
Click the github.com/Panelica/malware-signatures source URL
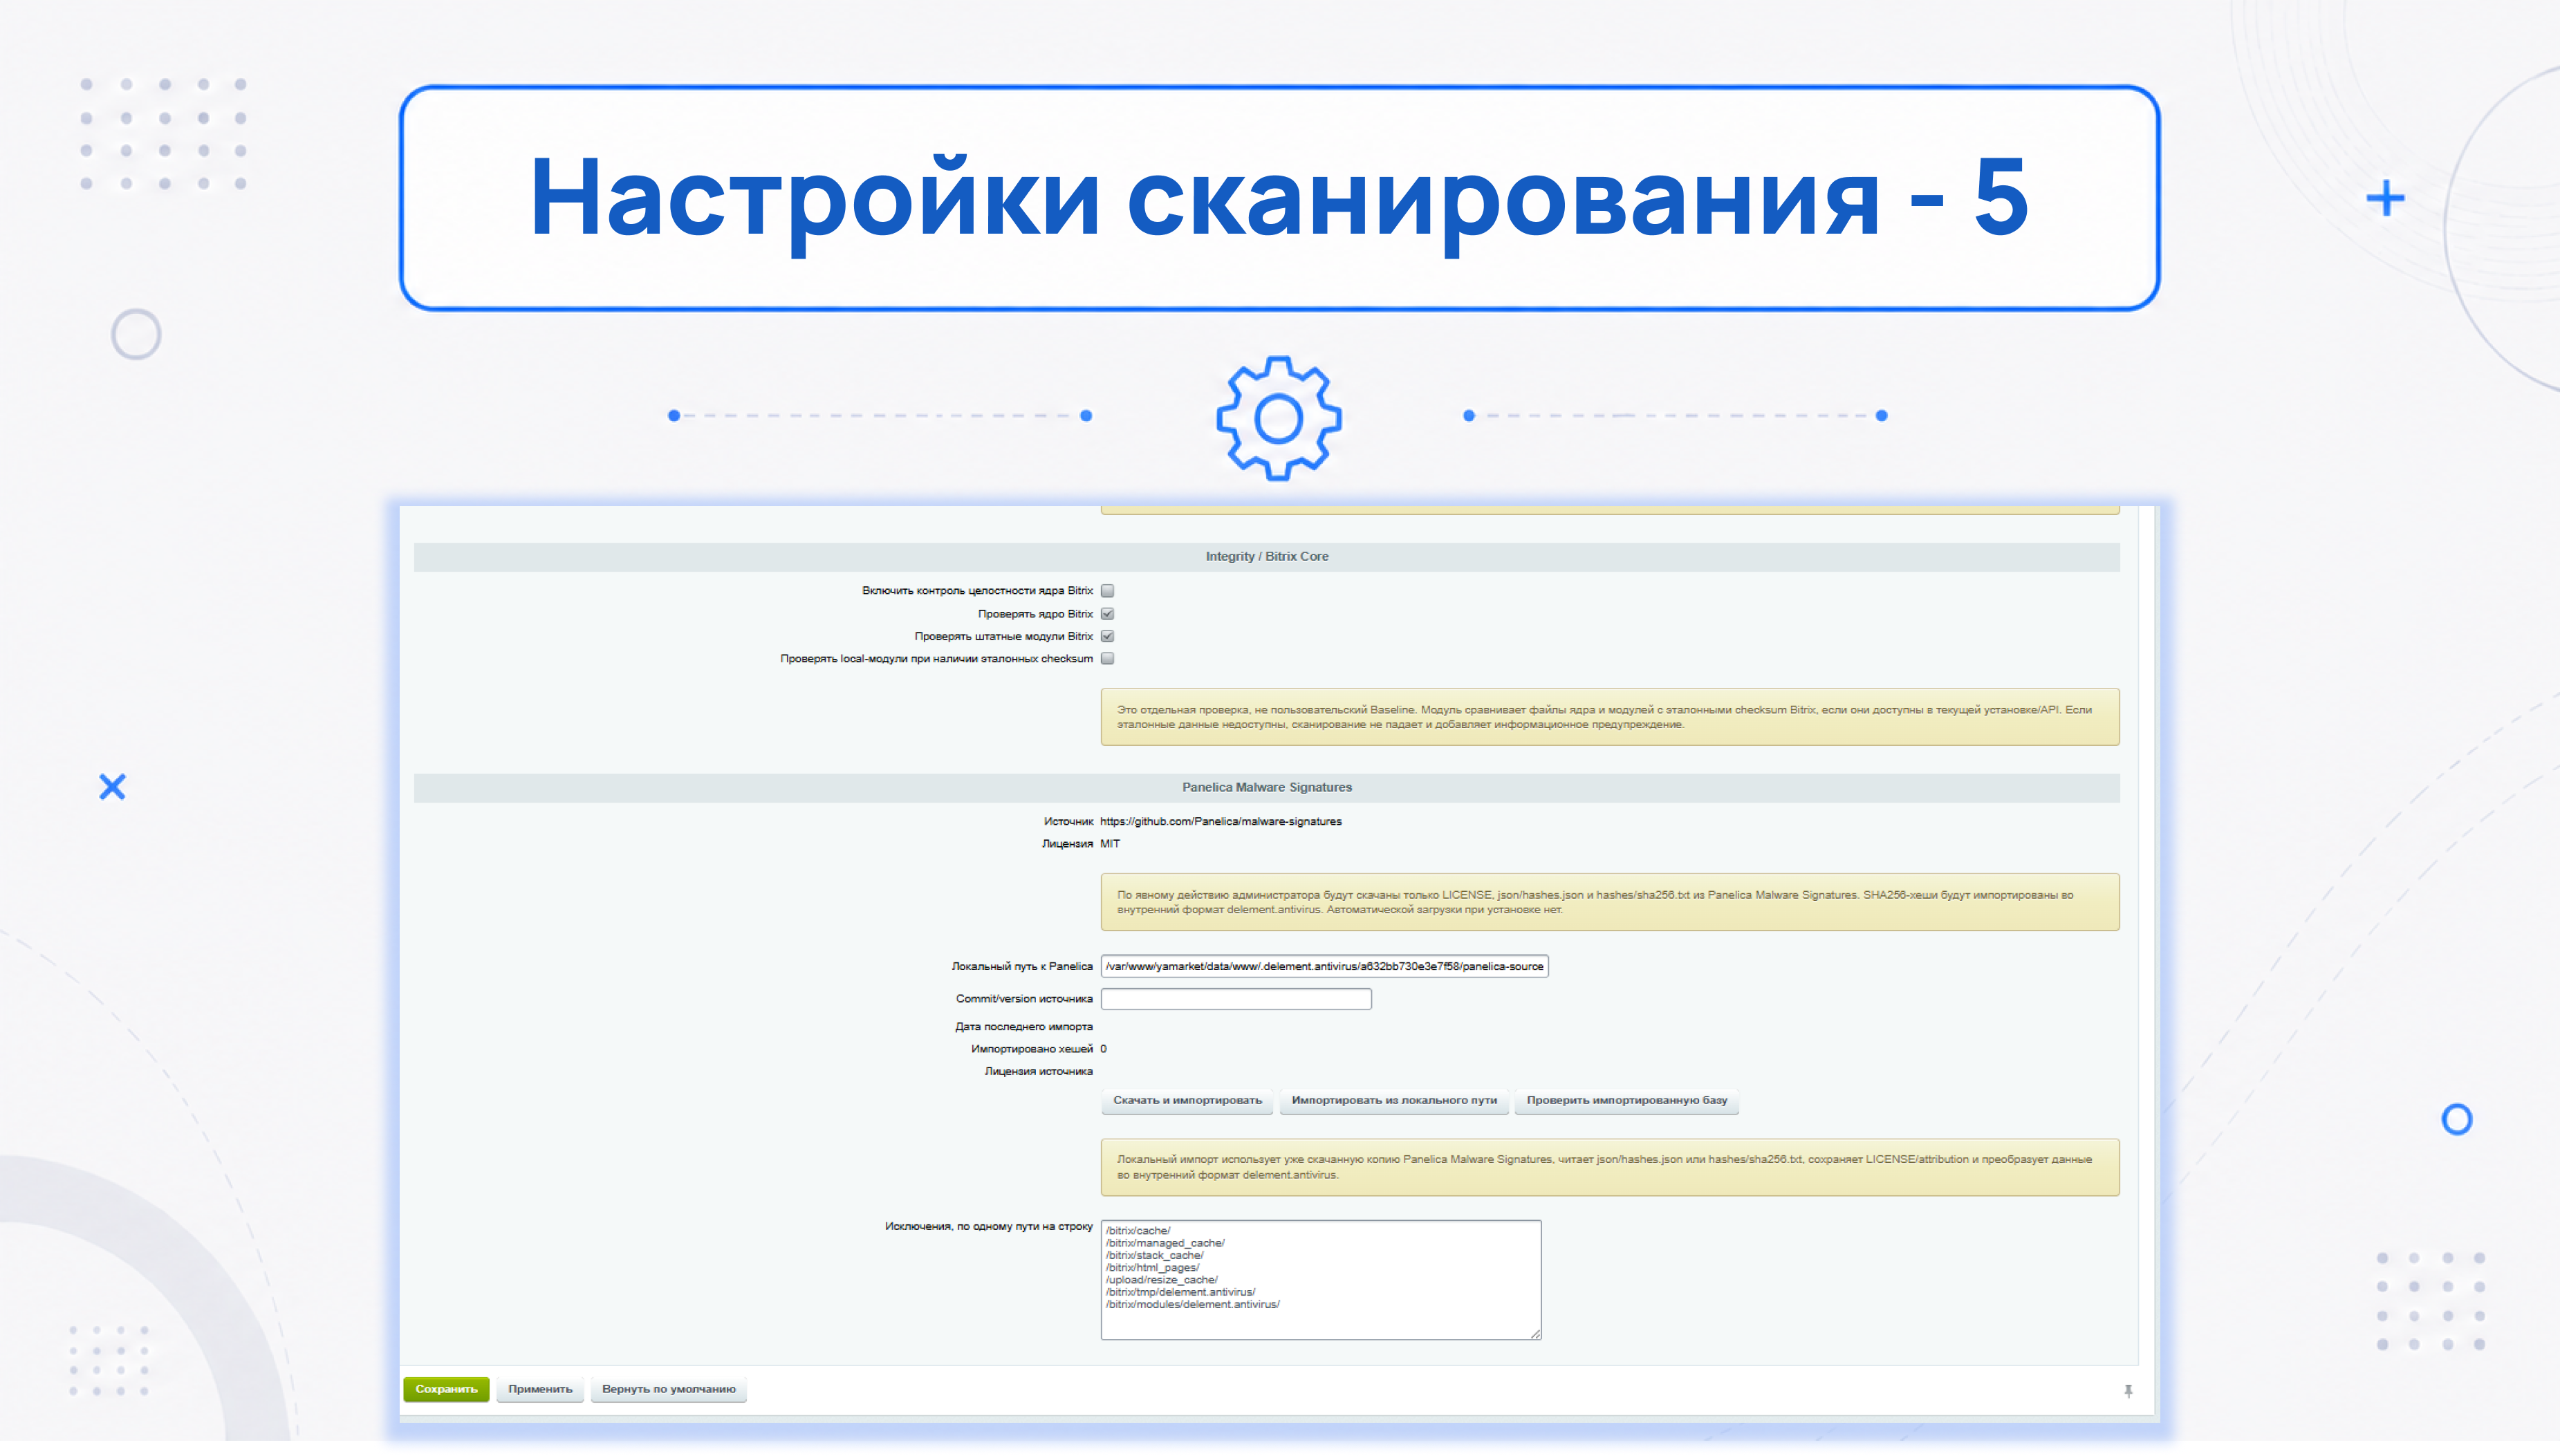tap(1221, 822)
